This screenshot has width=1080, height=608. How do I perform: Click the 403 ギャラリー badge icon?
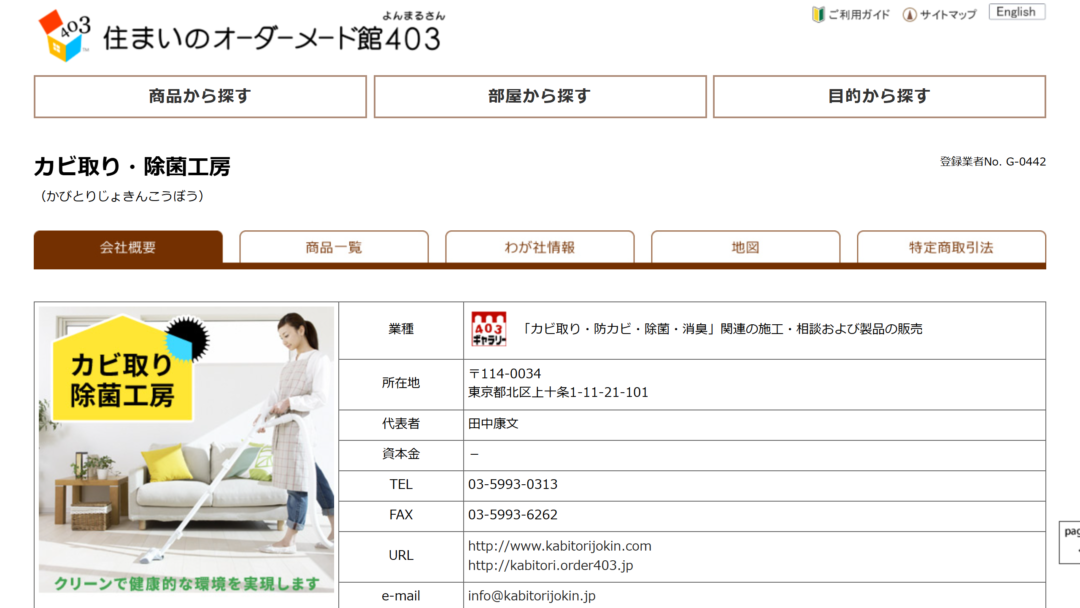tap(488, 328)
